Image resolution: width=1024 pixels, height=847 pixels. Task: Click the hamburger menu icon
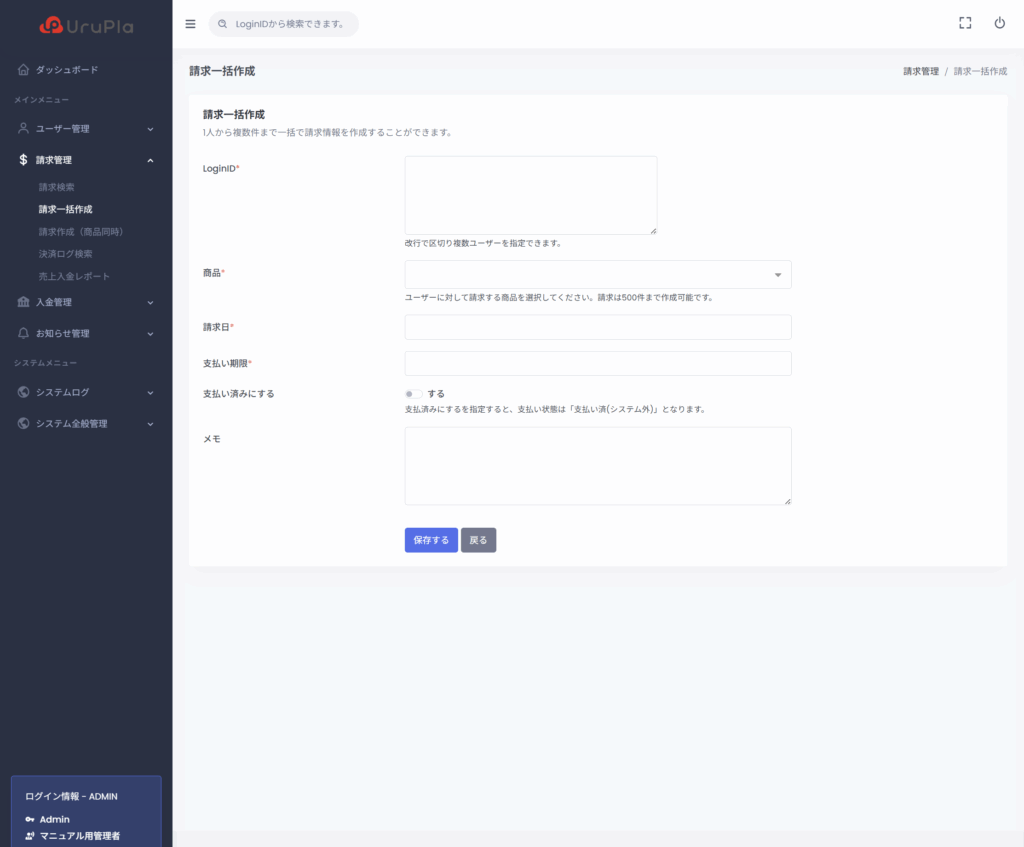point(191,24)
